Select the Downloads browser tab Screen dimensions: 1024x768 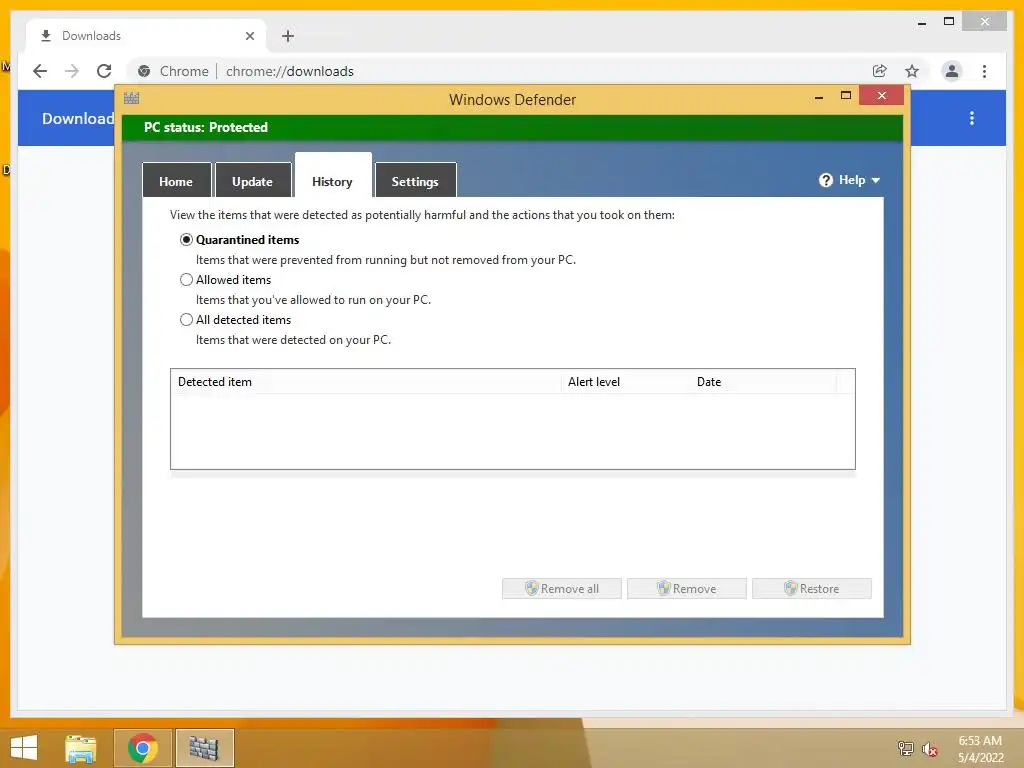click(x=146, y=36)
